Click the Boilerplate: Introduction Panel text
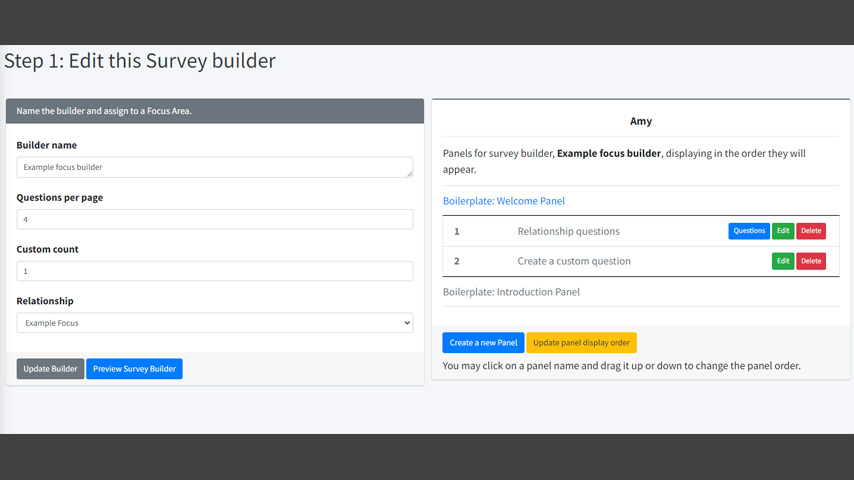 511,292
